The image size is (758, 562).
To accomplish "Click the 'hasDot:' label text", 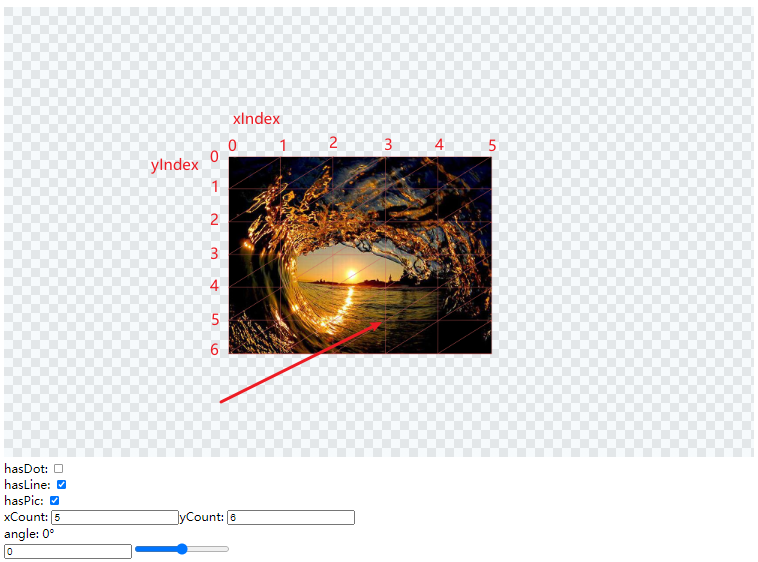I will (x=26, y=469).
